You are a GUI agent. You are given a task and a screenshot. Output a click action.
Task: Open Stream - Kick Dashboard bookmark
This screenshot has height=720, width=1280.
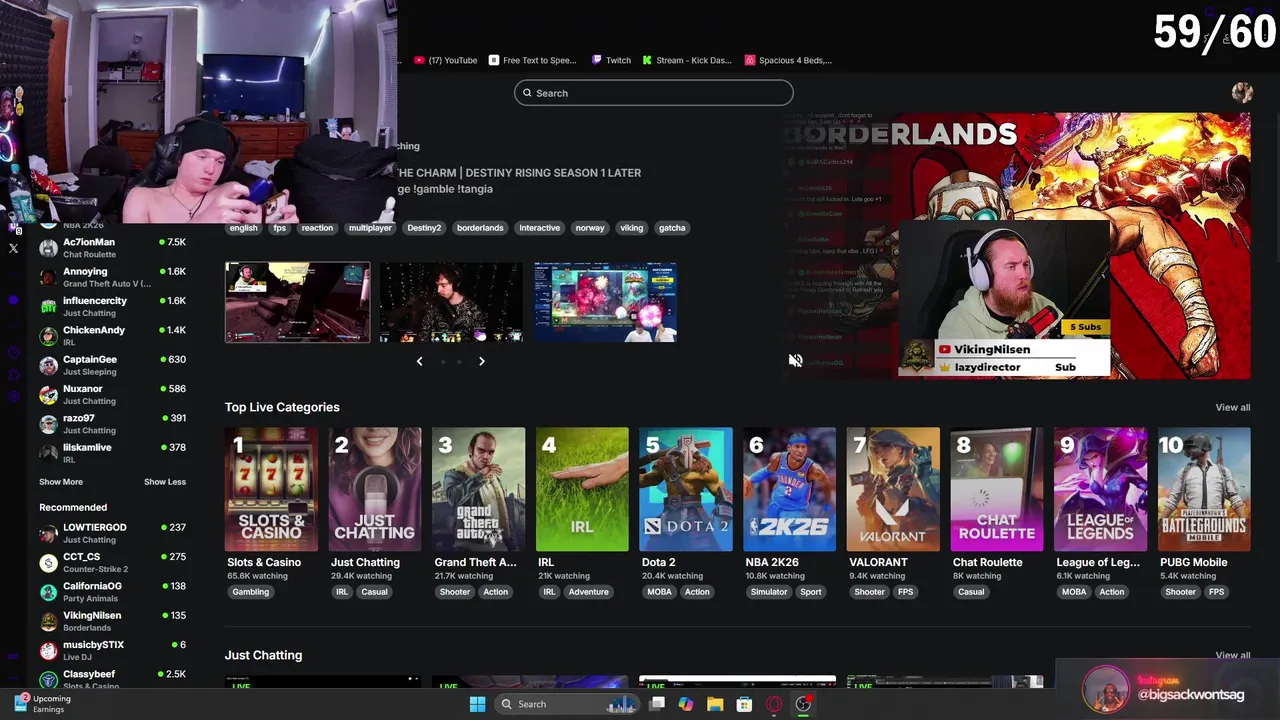(x=687, y=60)
